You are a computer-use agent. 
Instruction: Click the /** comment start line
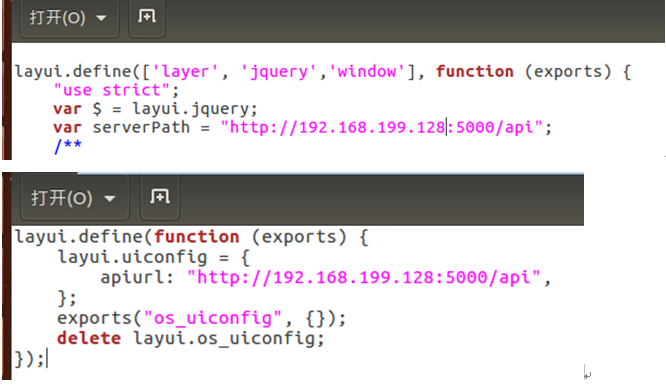68,146
